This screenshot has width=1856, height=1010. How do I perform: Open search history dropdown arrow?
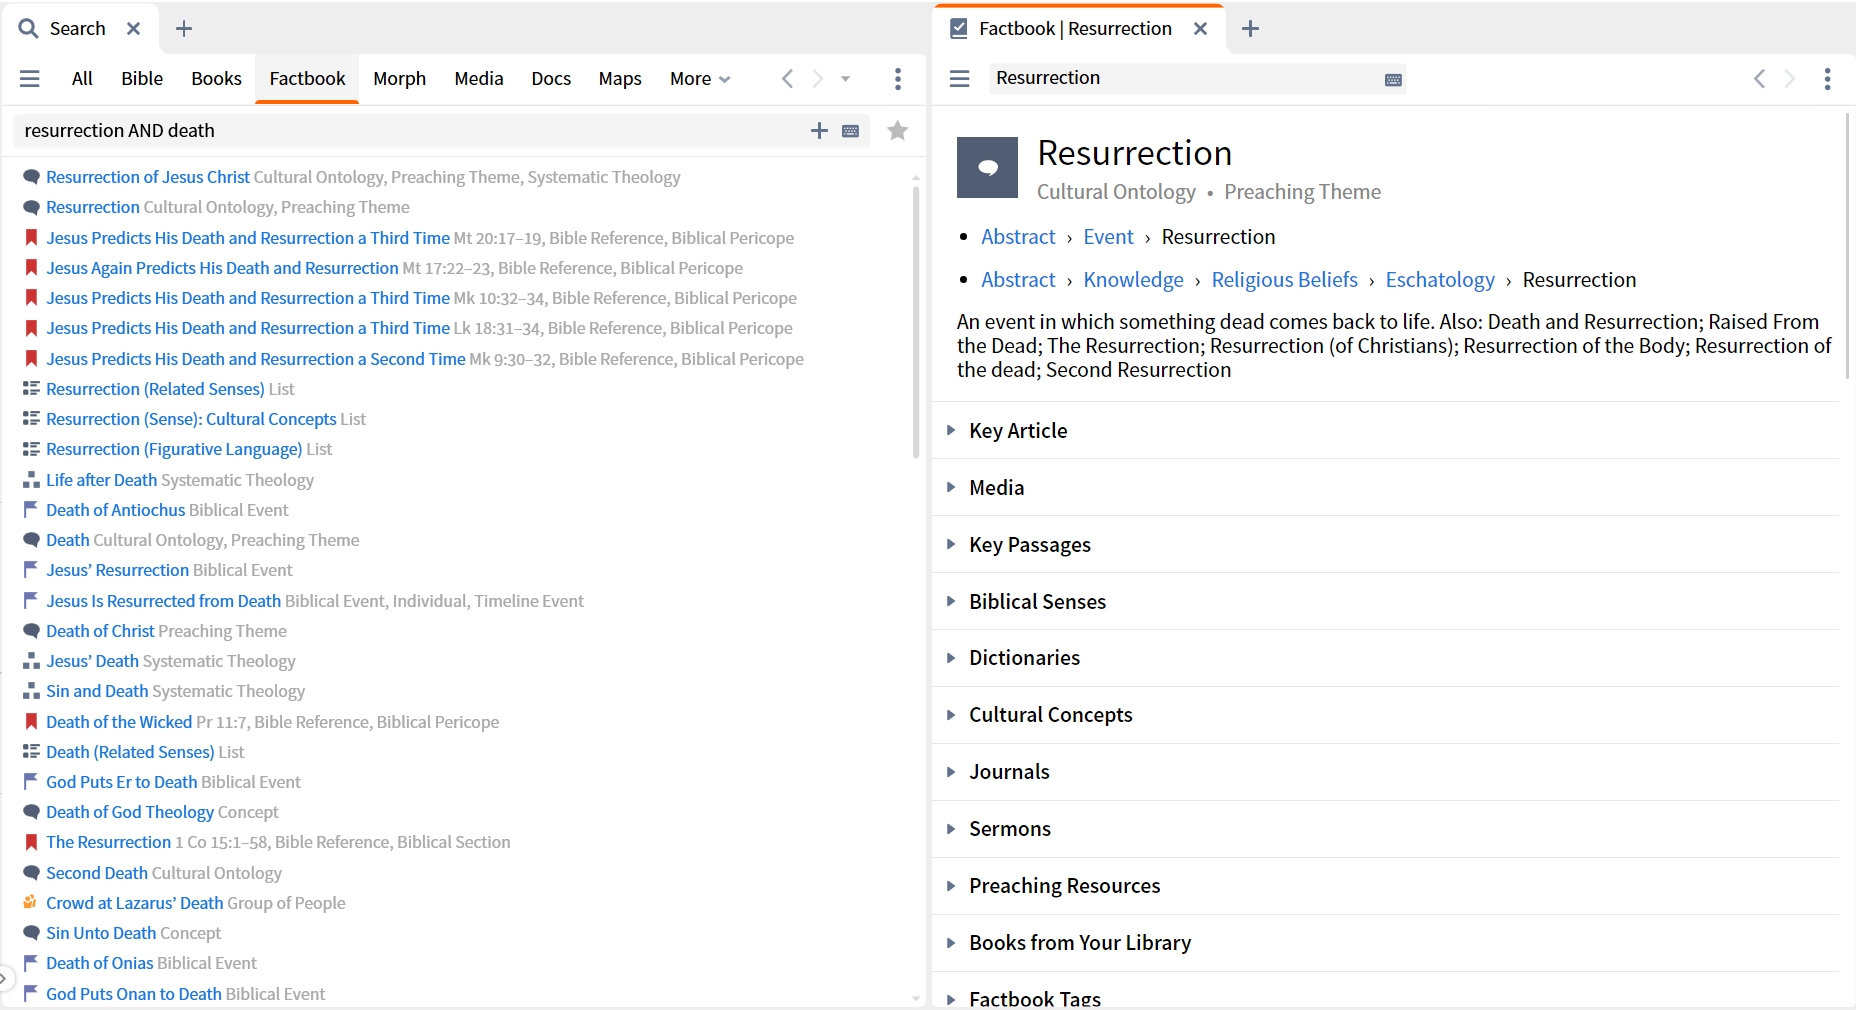coord(846,79)
